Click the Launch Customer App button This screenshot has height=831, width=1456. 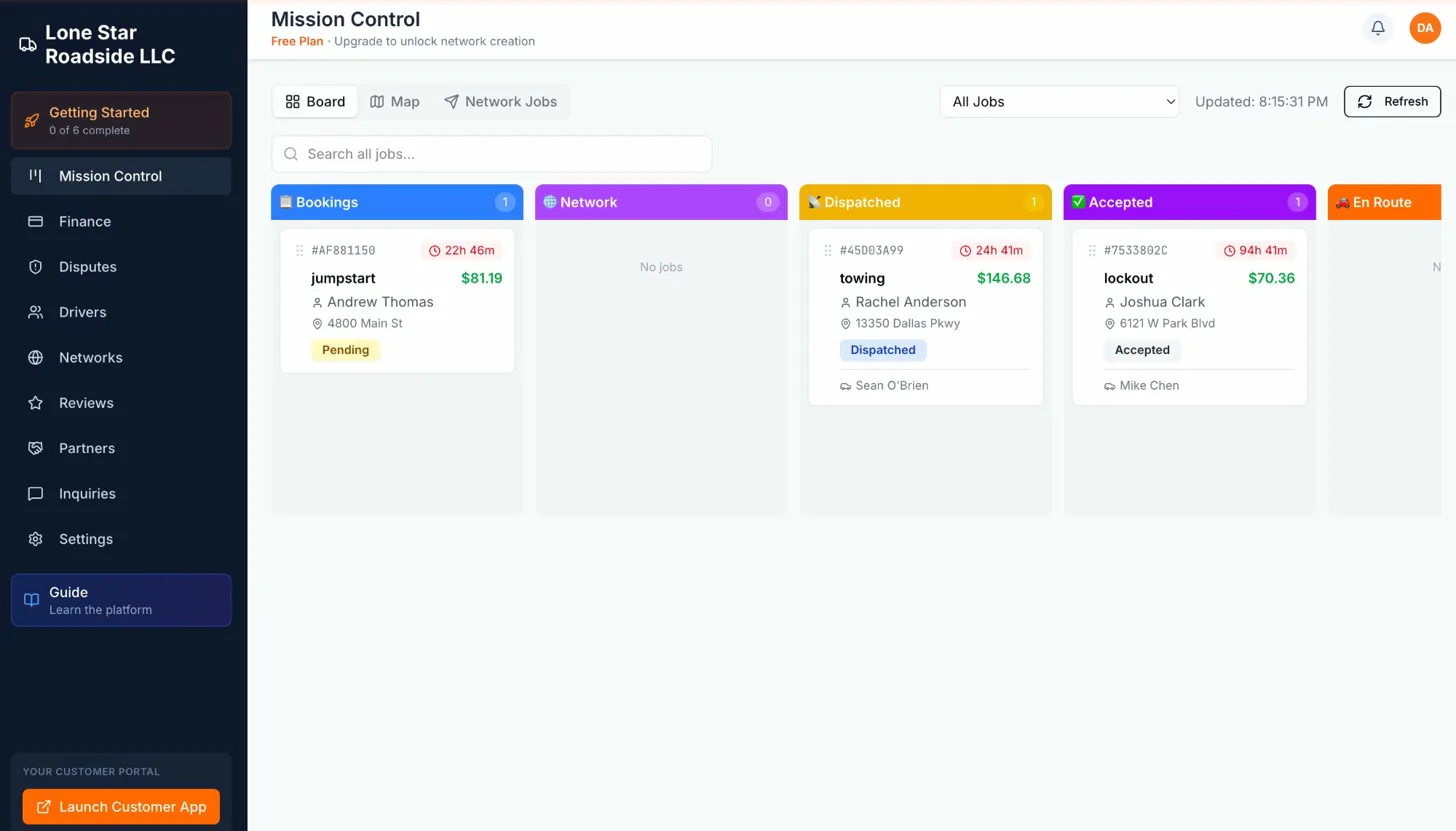tap(120, 806)
